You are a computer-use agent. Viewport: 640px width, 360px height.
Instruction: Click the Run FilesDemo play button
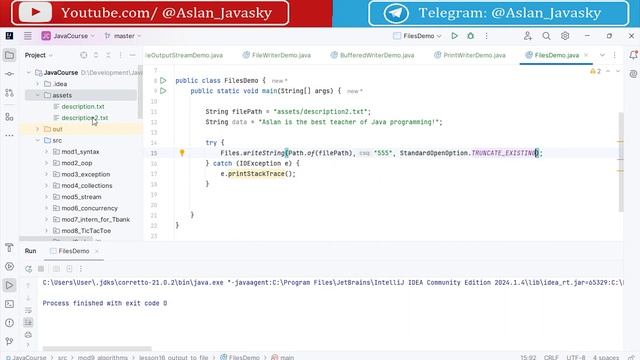click(x=454, y=36)
